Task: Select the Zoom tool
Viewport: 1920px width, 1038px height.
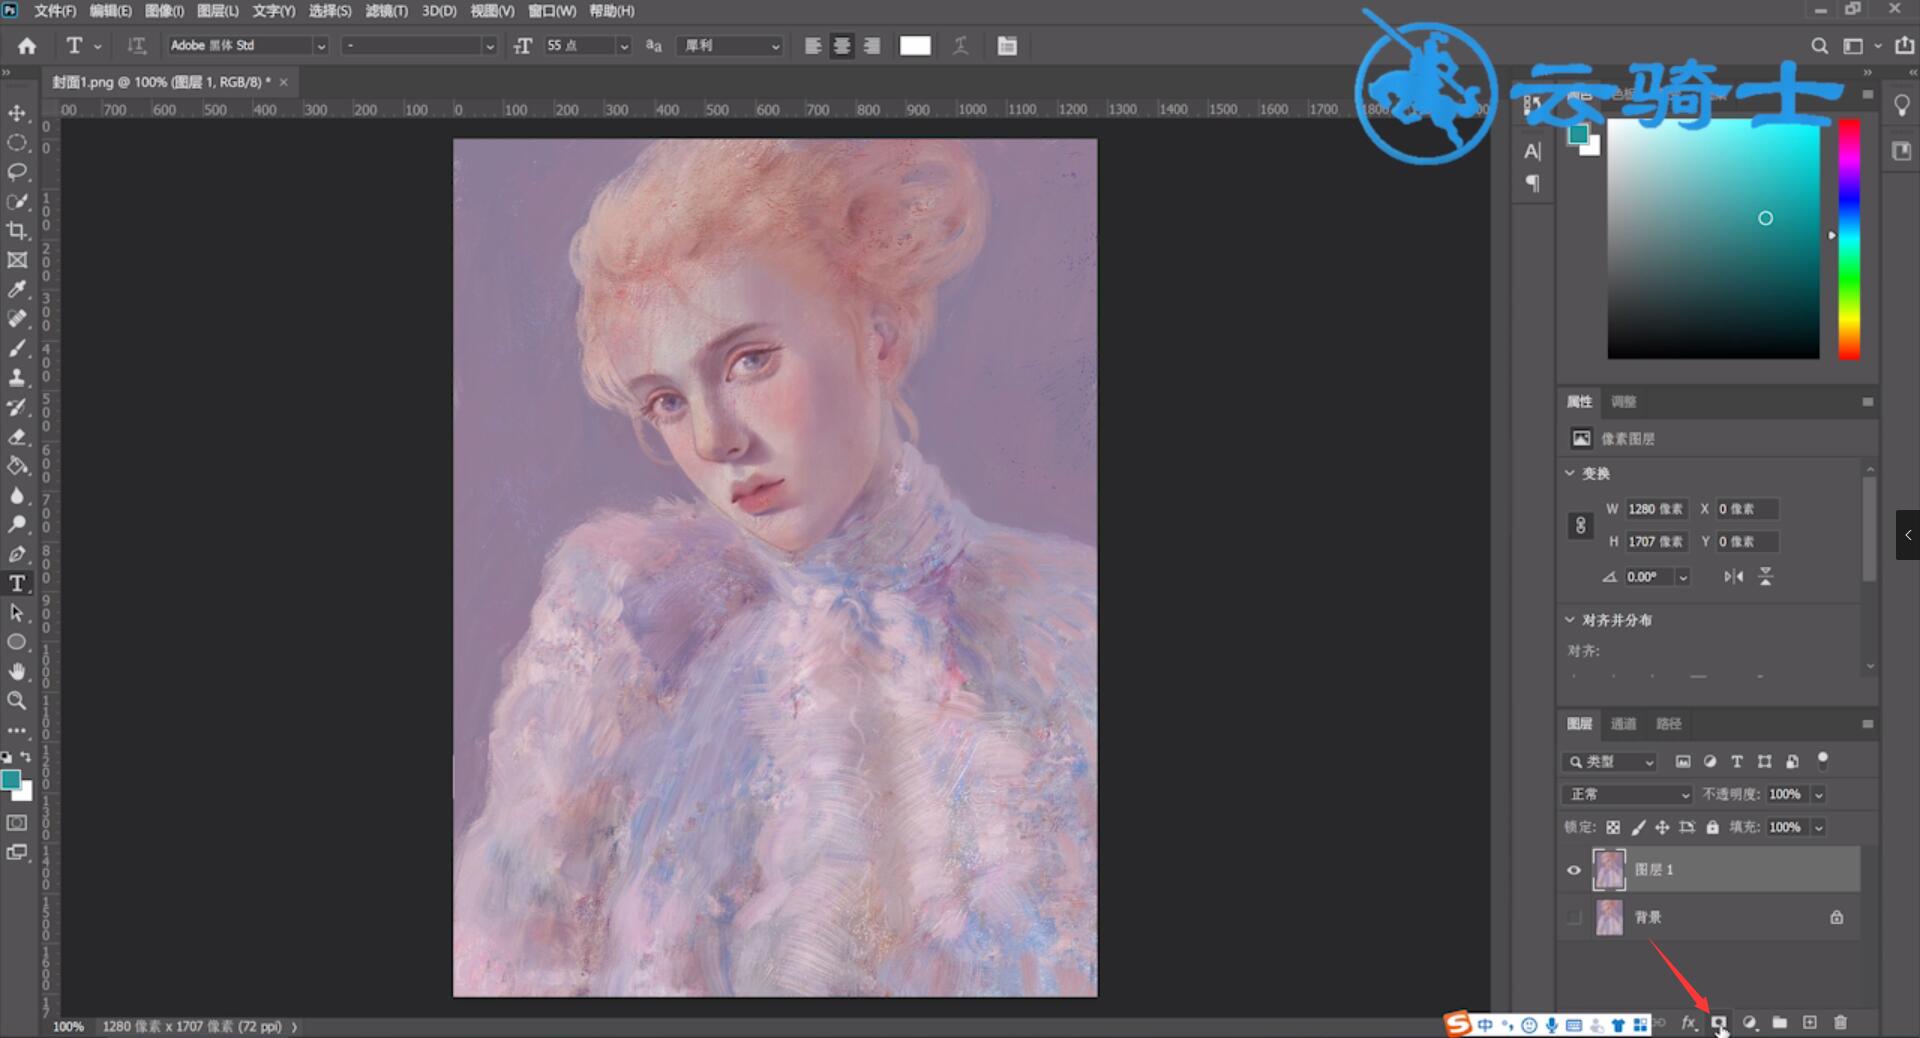Action: [17, 700]
